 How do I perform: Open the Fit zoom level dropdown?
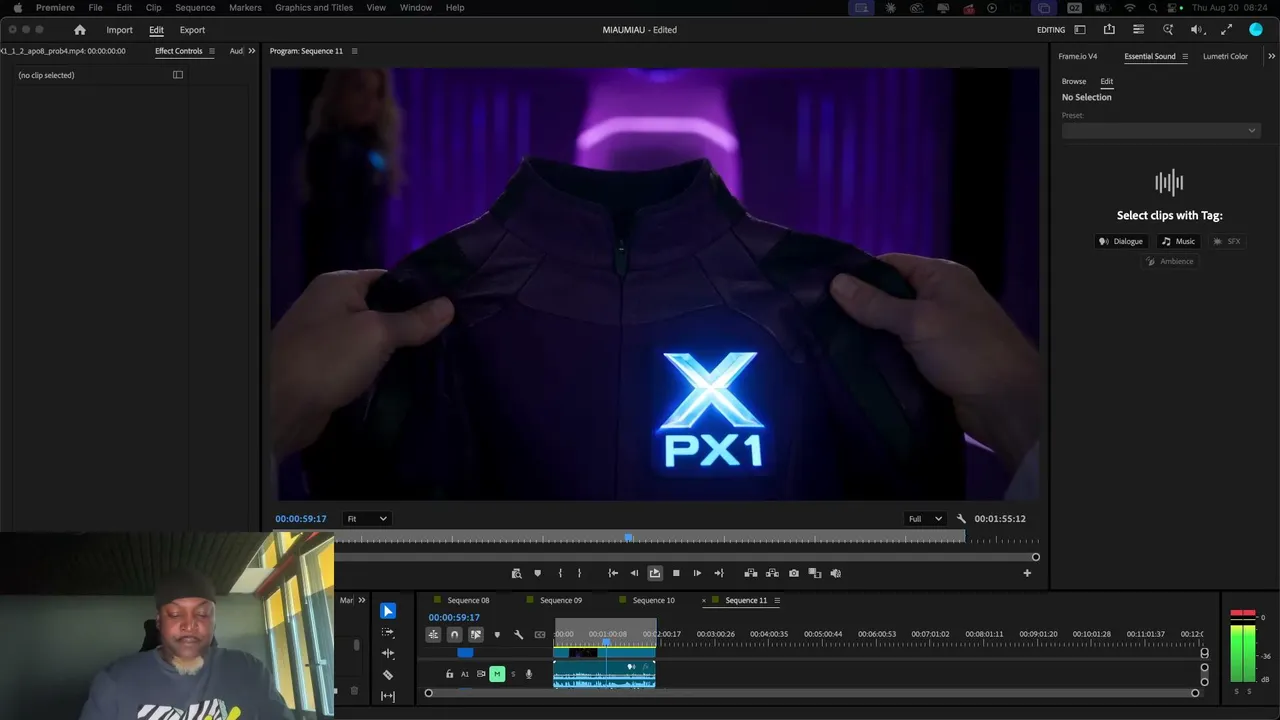coord(367,519)
